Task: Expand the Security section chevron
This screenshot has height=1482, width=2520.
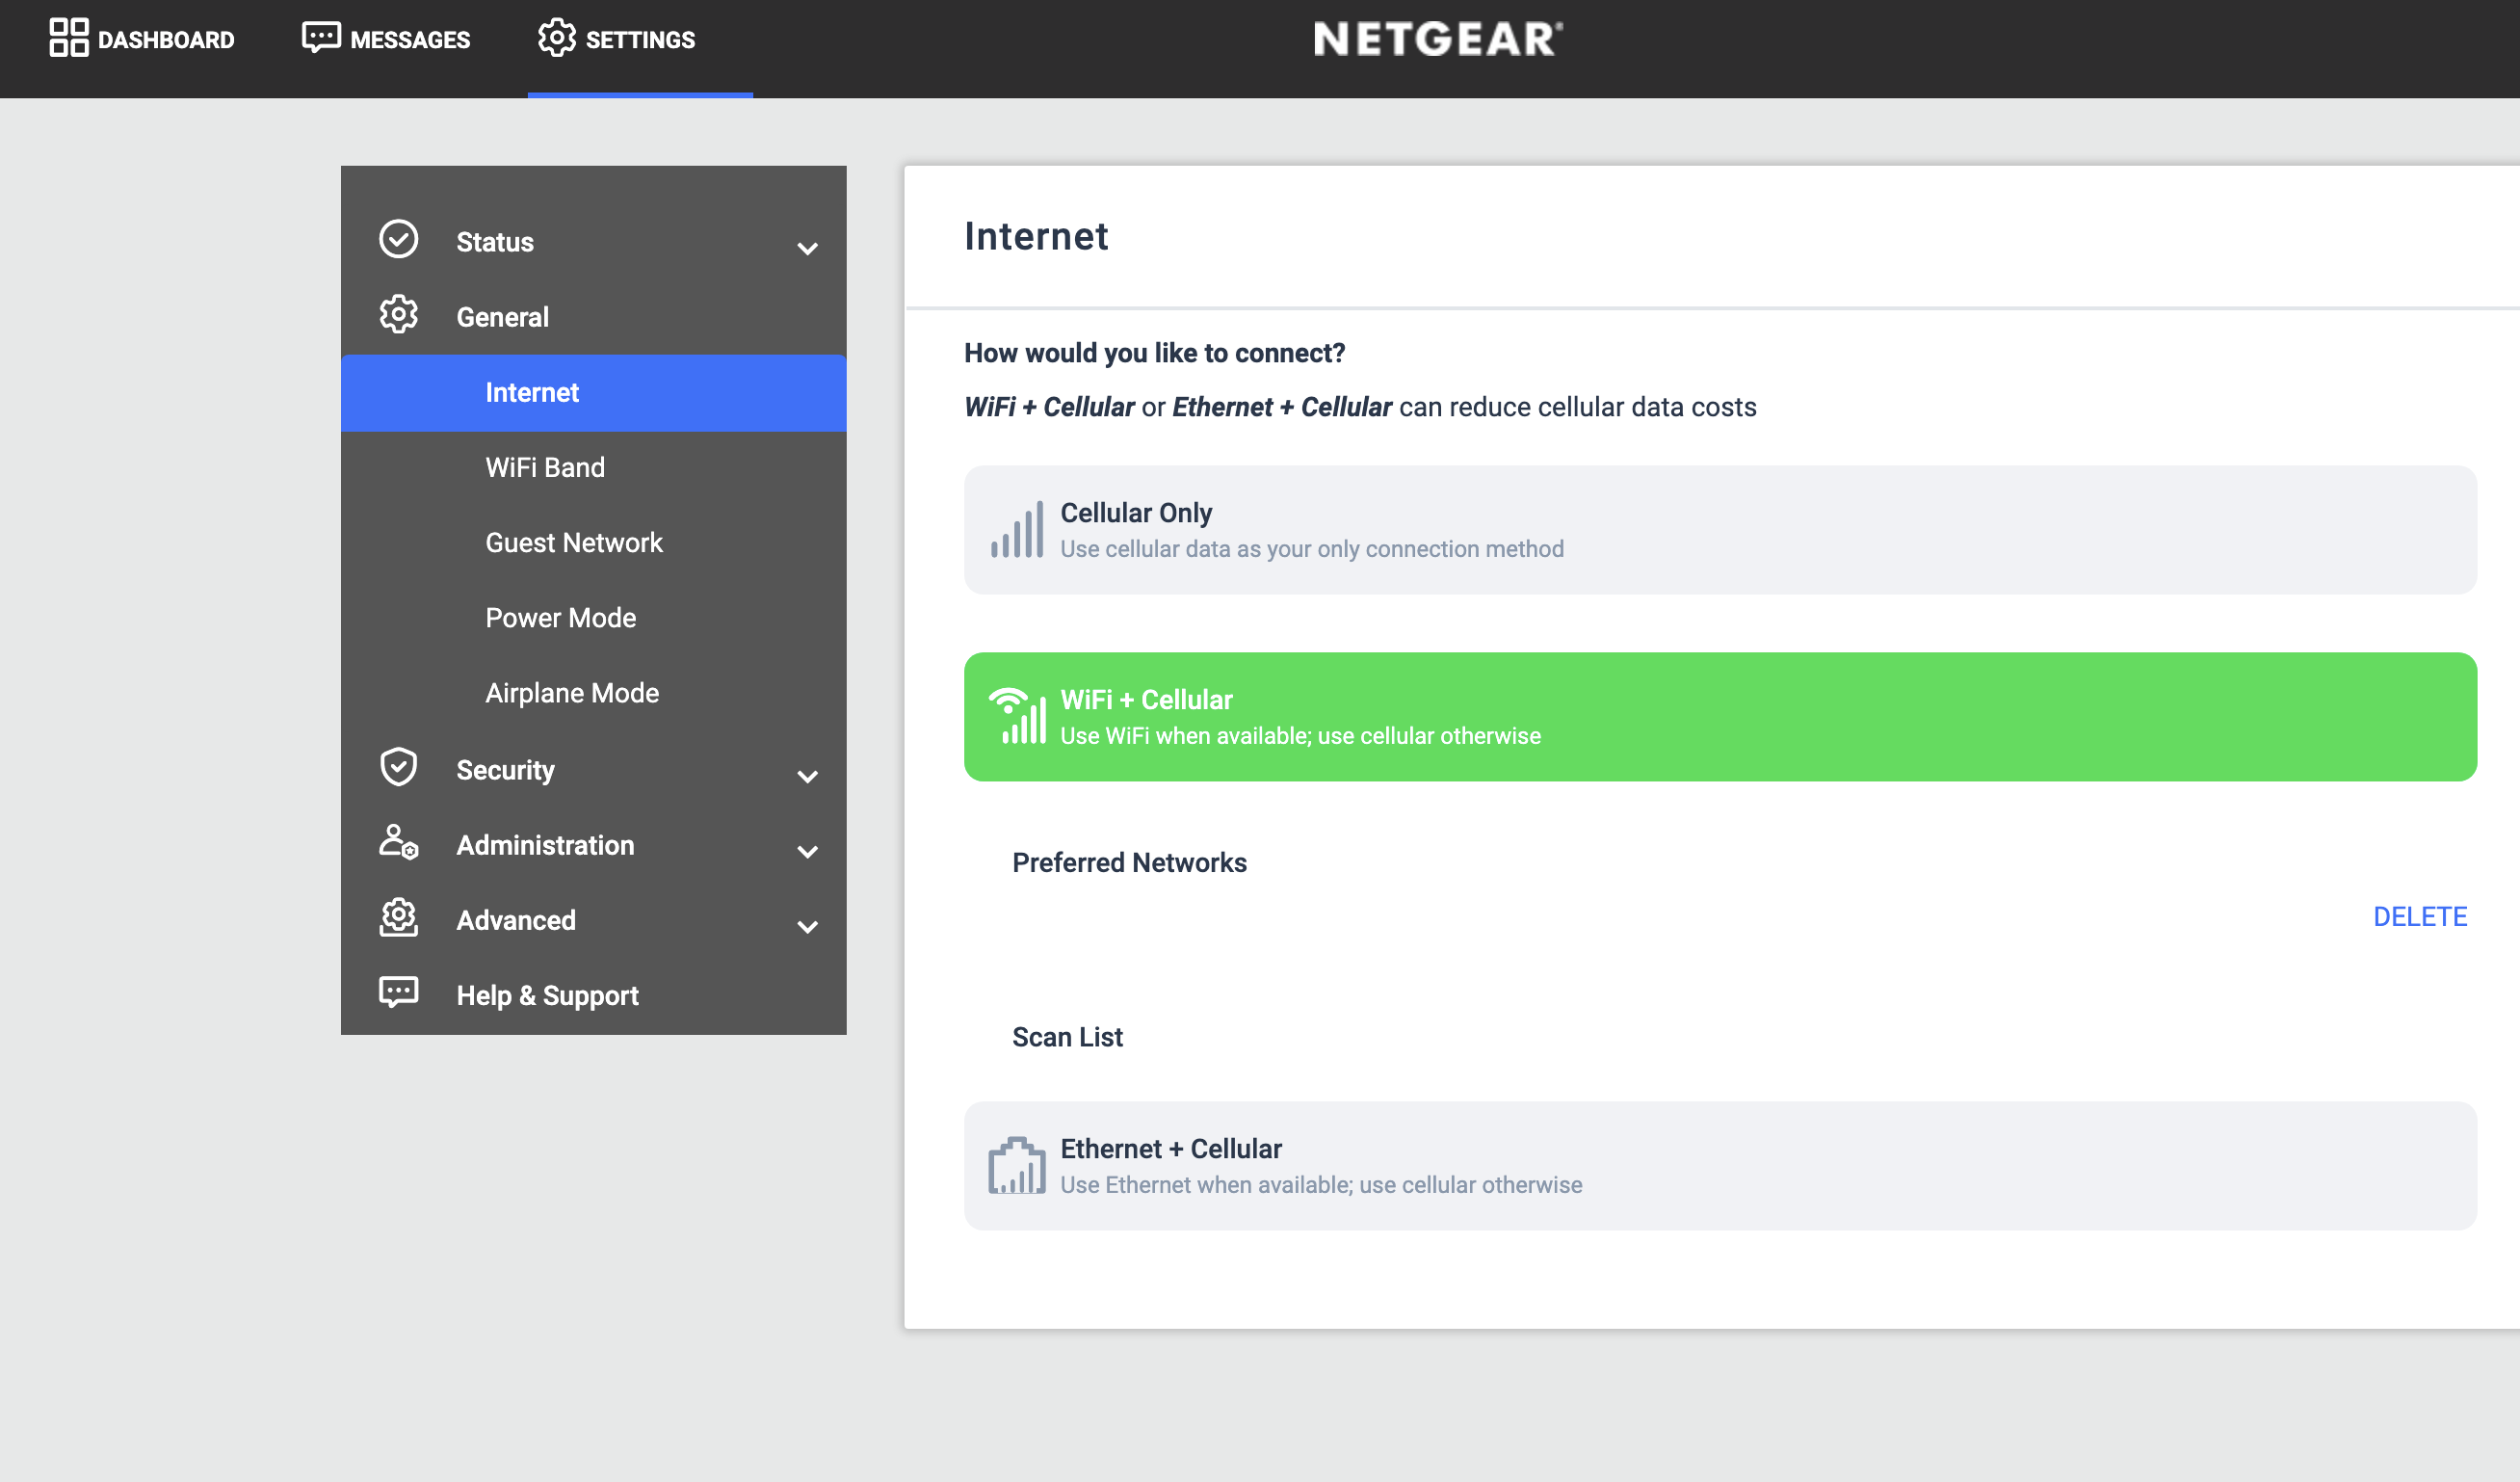Action: coord(807,776)
